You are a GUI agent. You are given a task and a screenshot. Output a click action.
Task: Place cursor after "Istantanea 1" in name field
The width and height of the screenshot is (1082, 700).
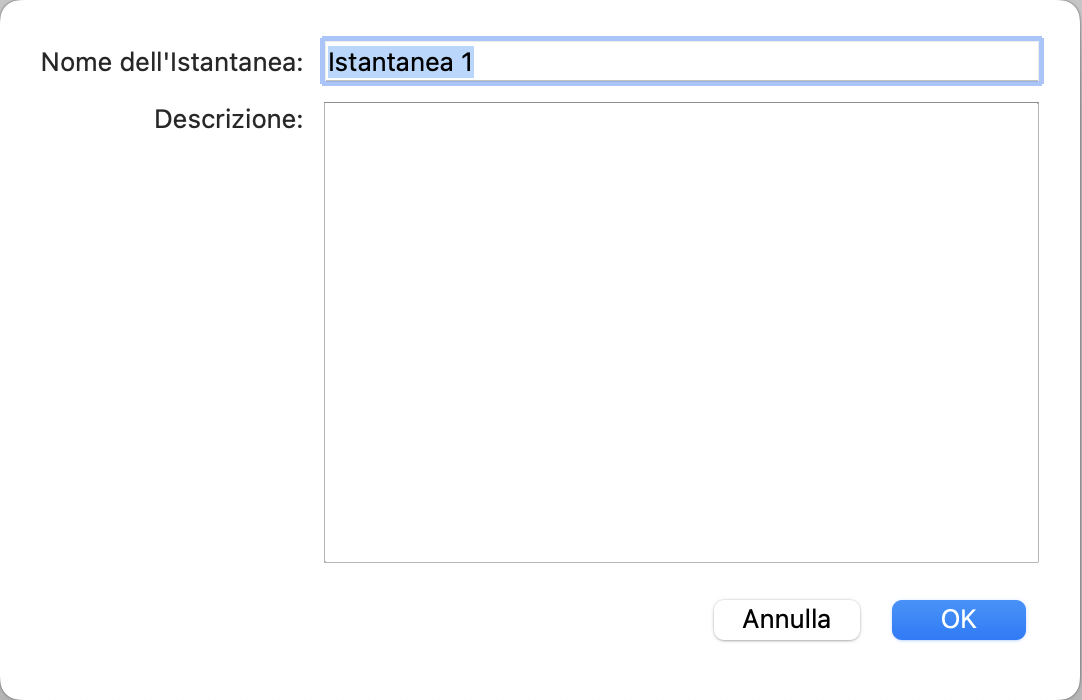click(x=475, y=62)
